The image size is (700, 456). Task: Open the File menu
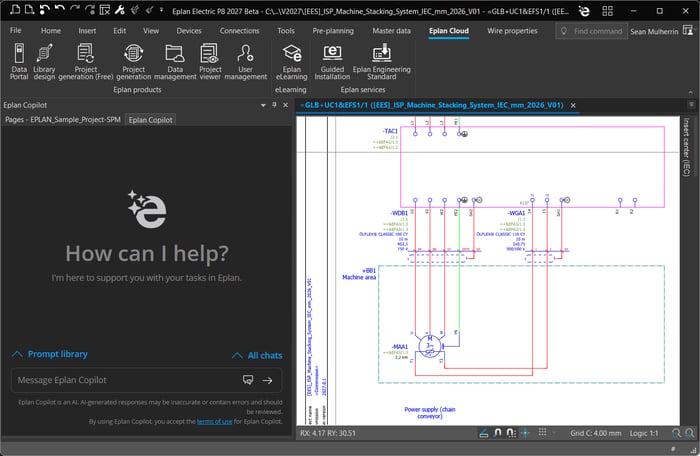tap(16, 30)
